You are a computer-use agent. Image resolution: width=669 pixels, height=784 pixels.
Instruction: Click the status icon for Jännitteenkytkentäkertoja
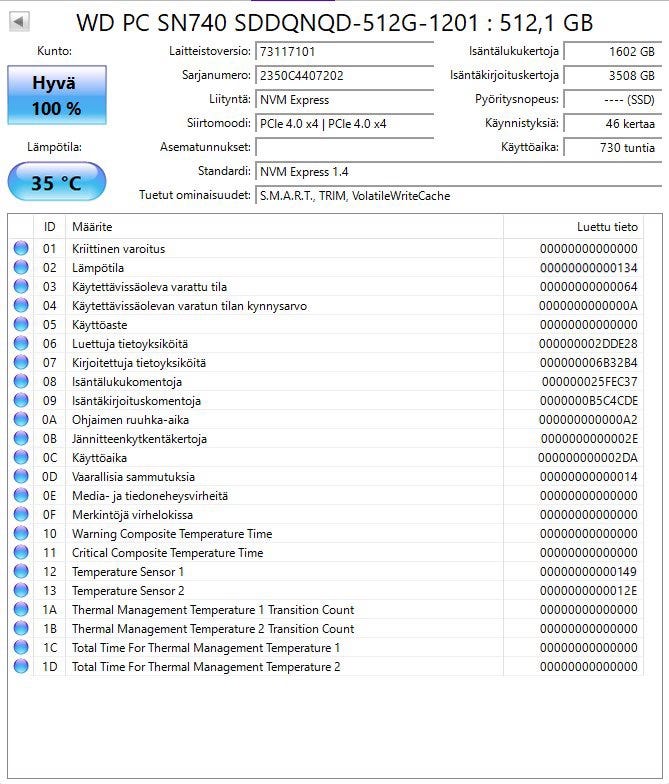click(x=21, y=438)
